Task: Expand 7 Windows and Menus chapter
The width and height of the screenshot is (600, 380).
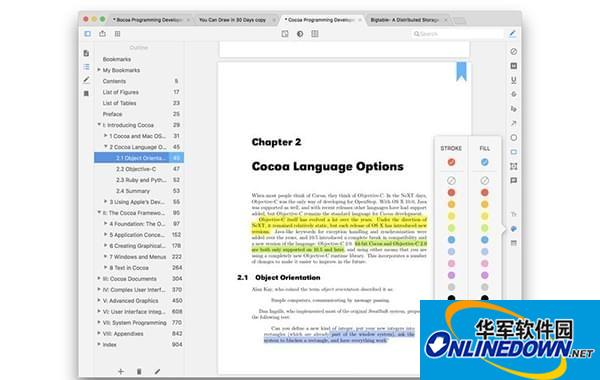Action: [106, 256]
